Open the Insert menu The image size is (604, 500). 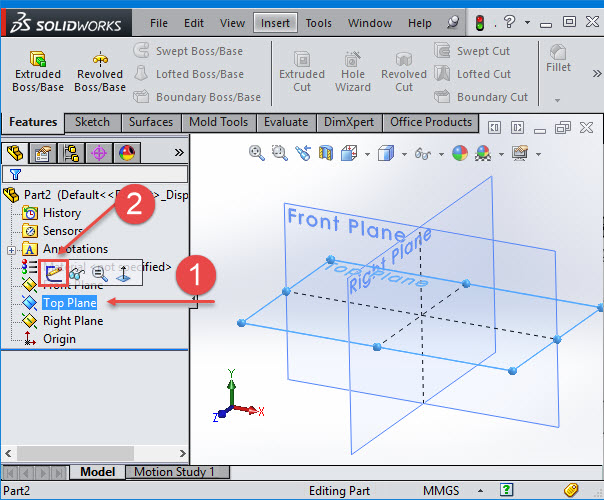(275, 23)
